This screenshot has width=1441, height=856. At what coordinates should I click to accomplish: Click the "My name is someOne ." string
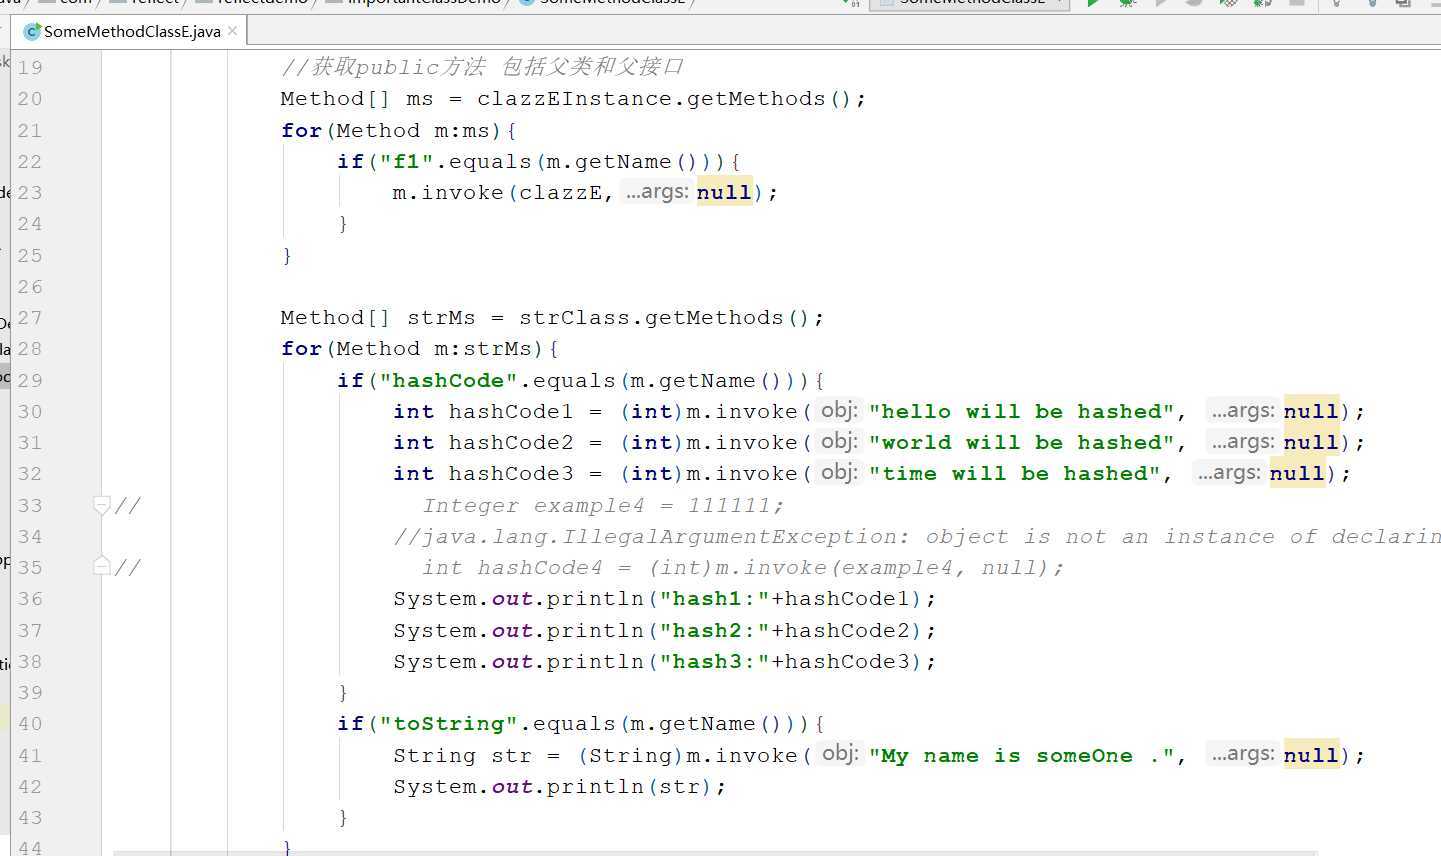1021,755
